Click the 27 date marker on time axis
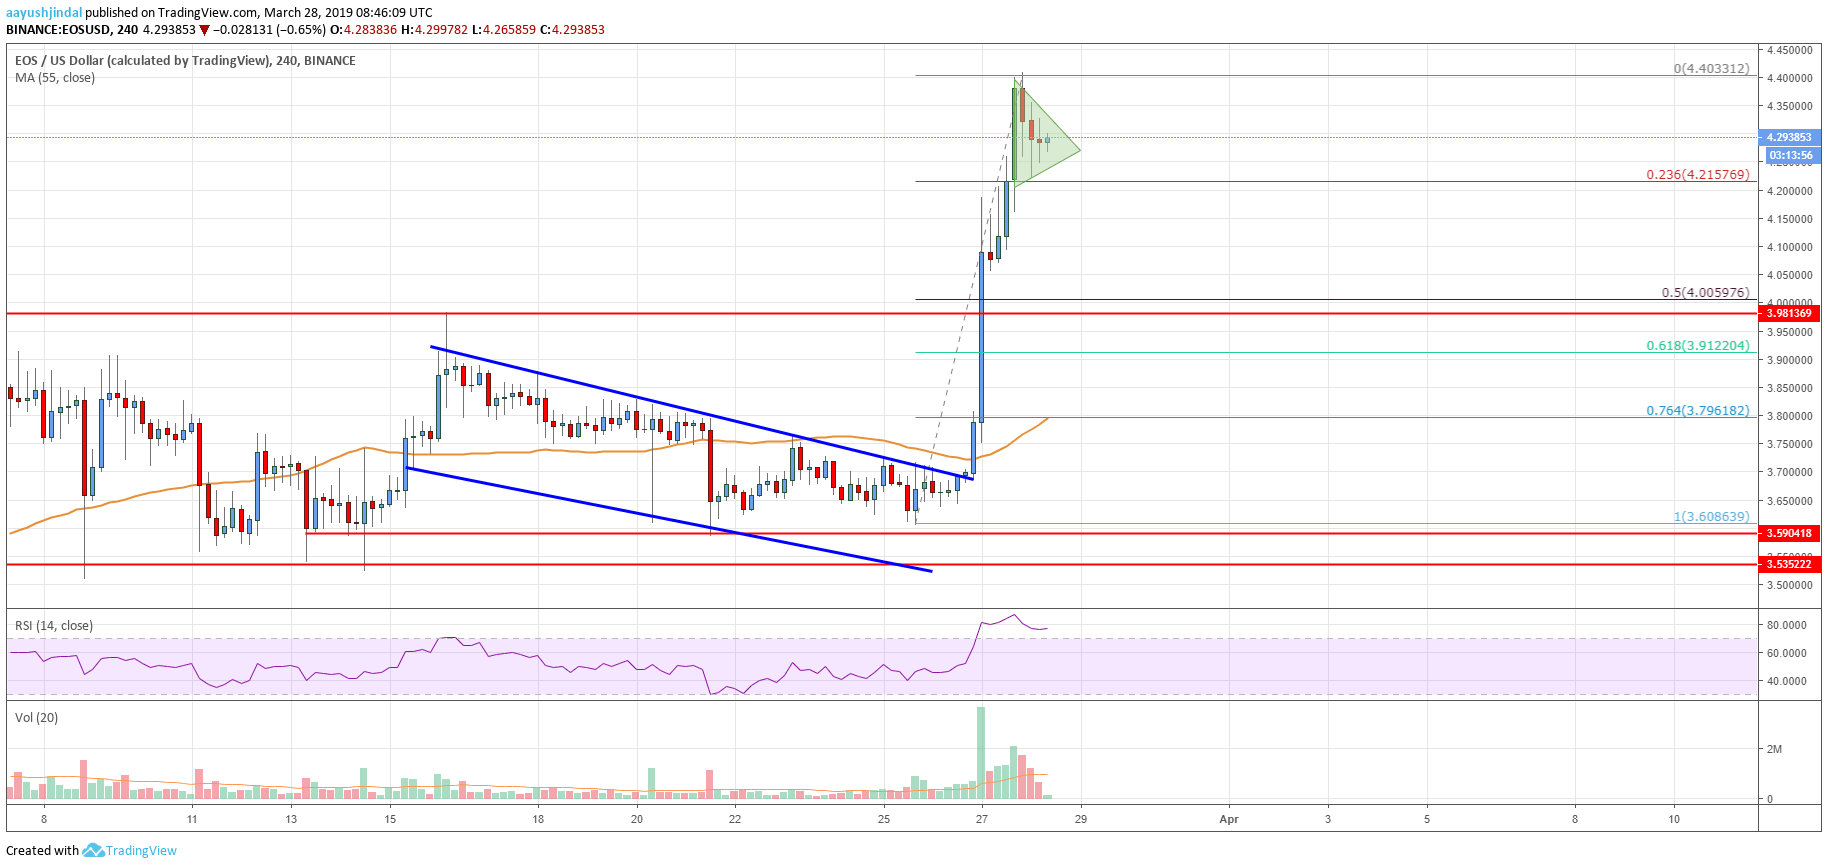1828x868 pixels. point(982,819)
